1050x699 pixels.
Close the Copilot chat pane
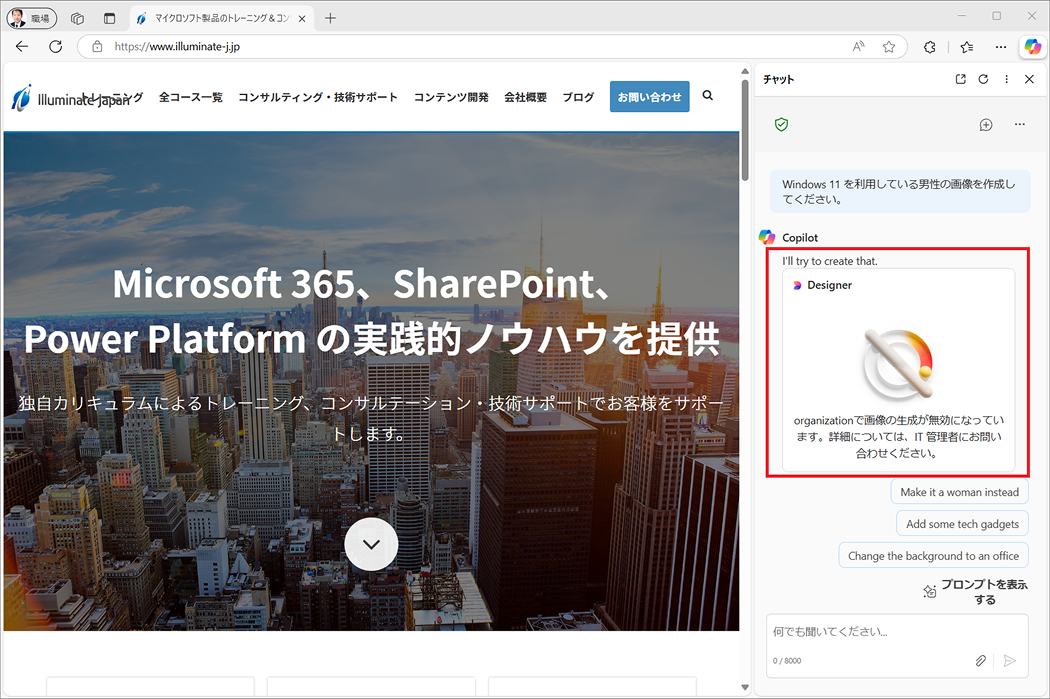tap(1029, 79)
